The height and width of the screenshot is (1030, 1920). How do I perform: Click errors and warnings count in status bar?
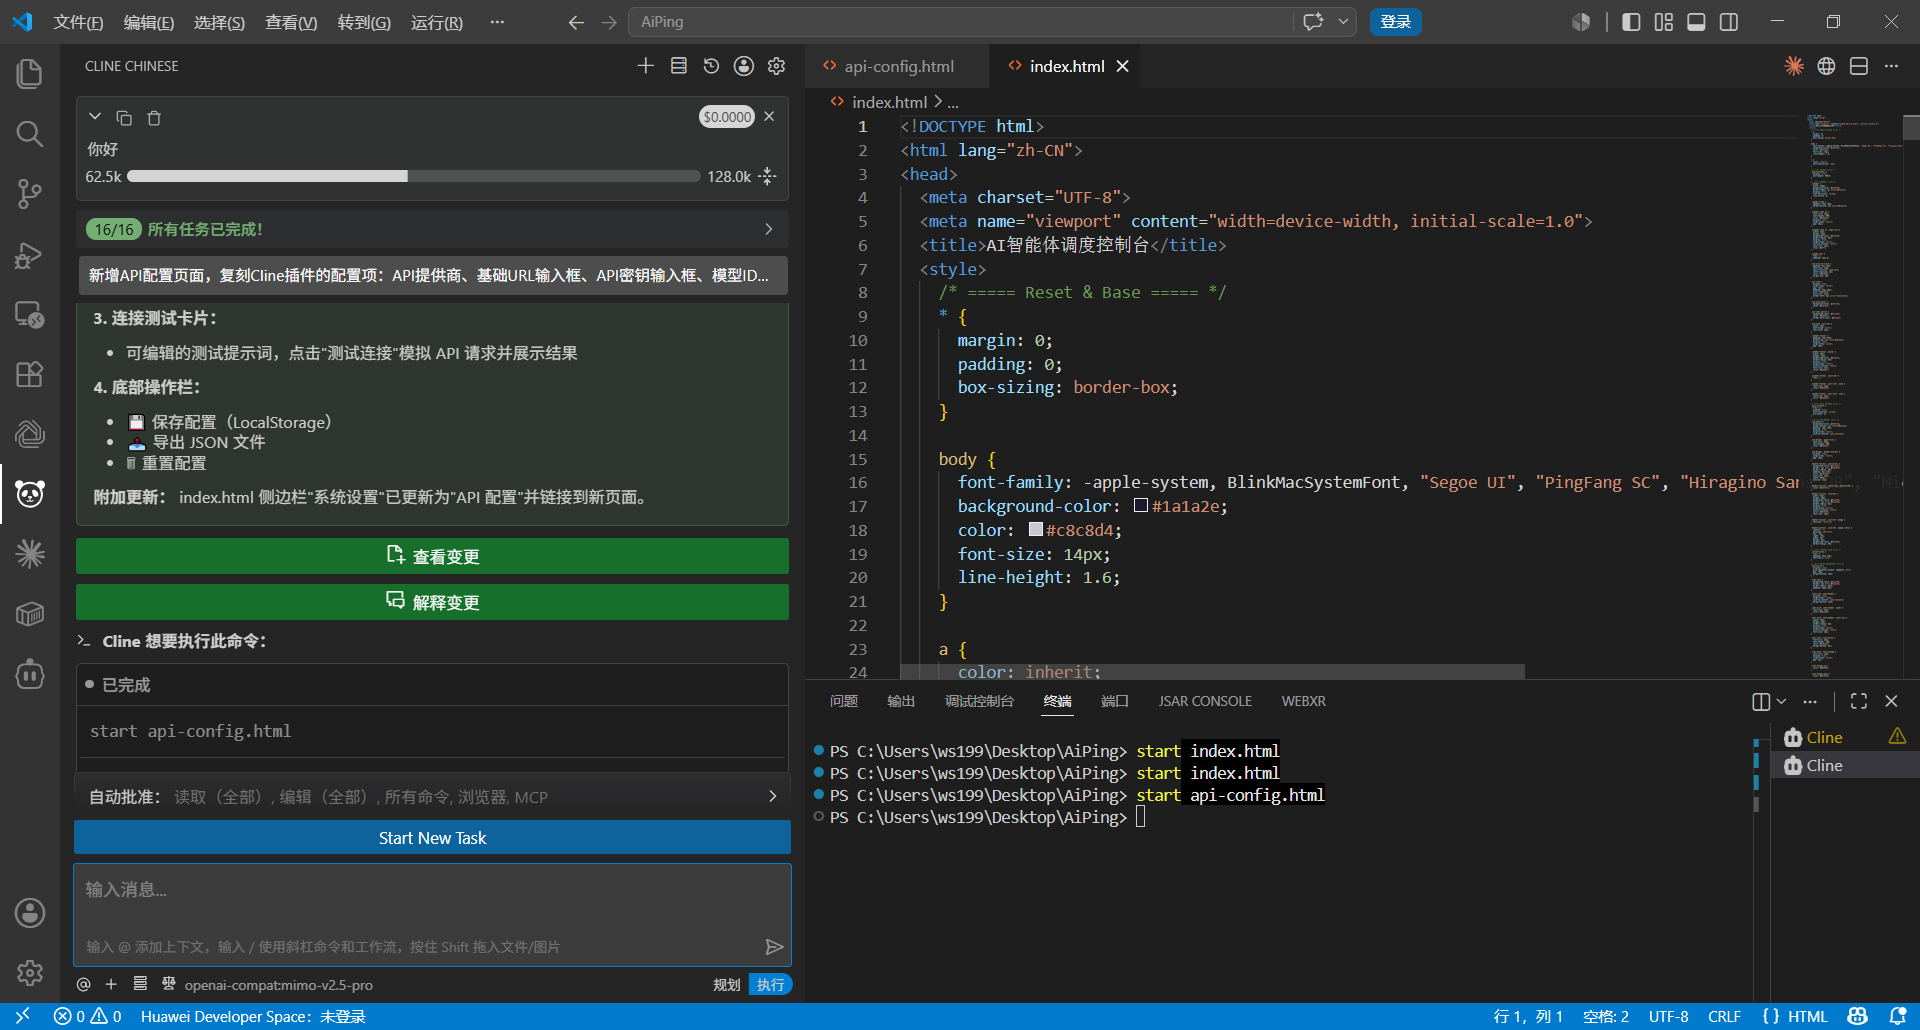88,1016
